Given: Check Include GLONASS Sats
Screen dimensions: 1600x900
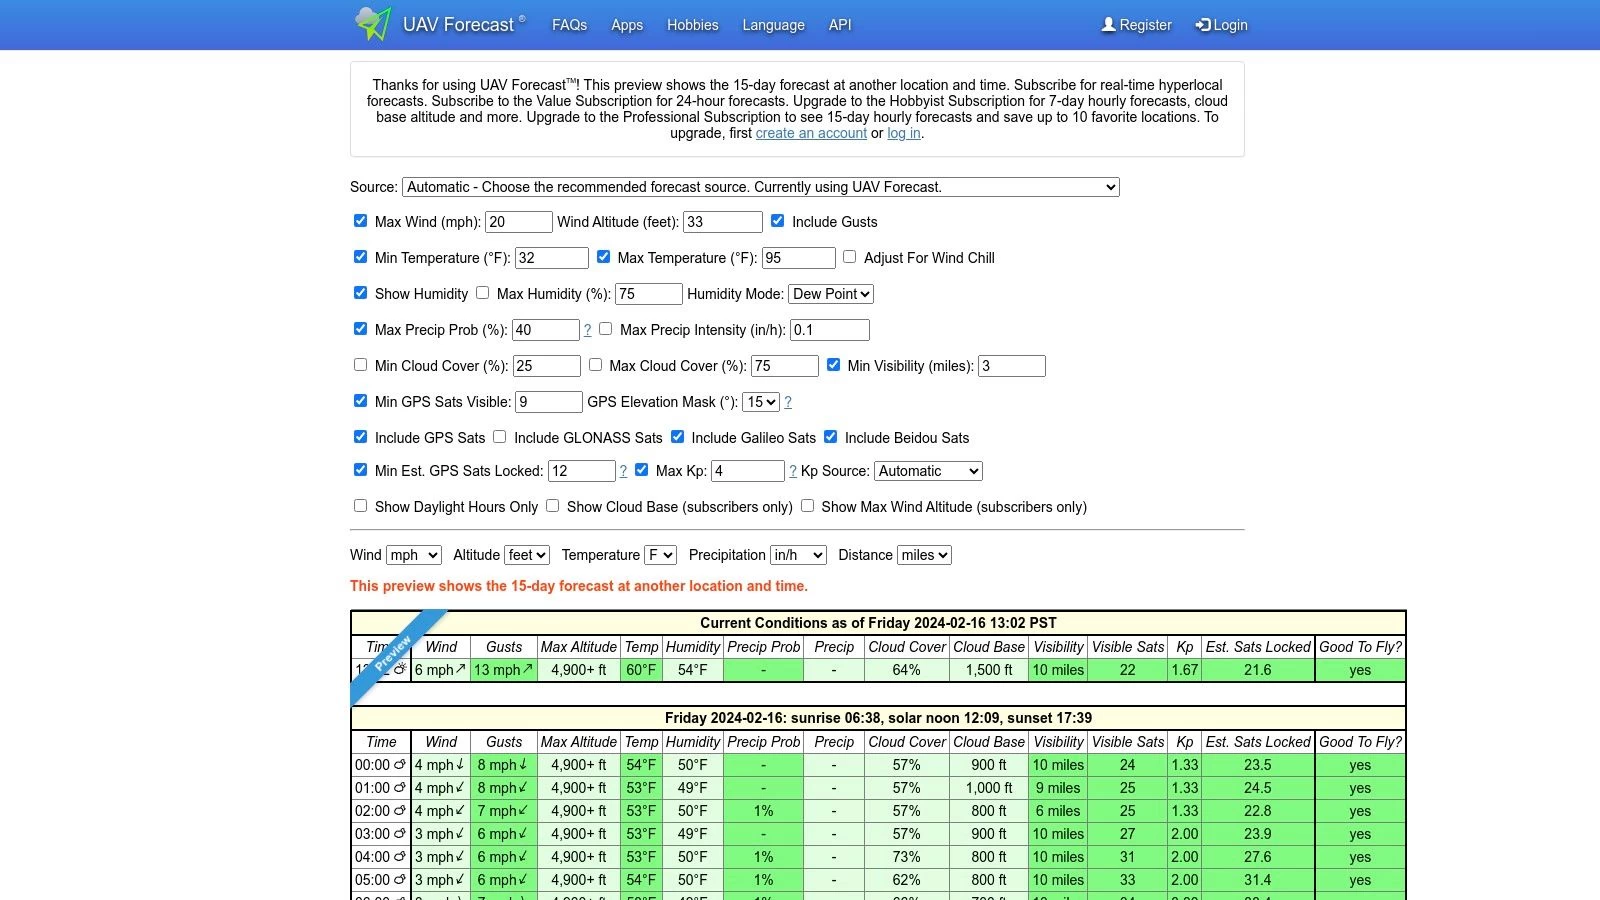Looking at the screenshot, I should coord(499,437).
